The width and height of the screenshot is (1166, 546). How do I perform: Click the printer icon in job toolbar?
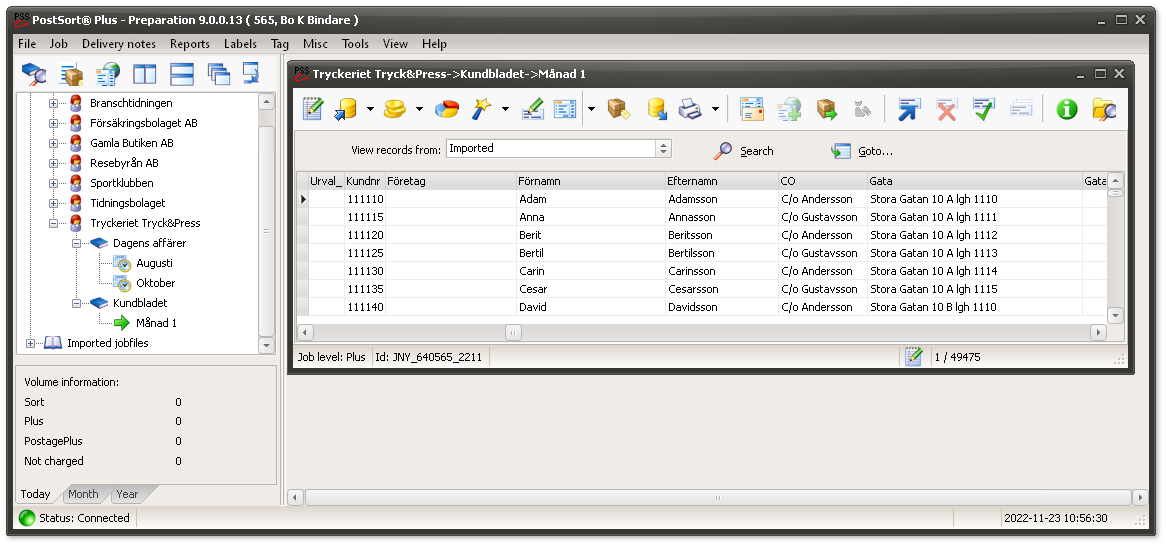(x=691, y=109)
